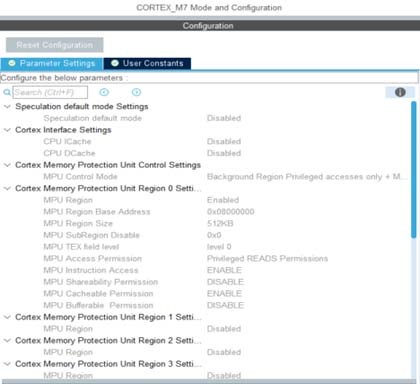This screenshot has width=420, height=384.
Task: Collapse MPU Region 1 Settings group
Action: click(x=7, y=317)
